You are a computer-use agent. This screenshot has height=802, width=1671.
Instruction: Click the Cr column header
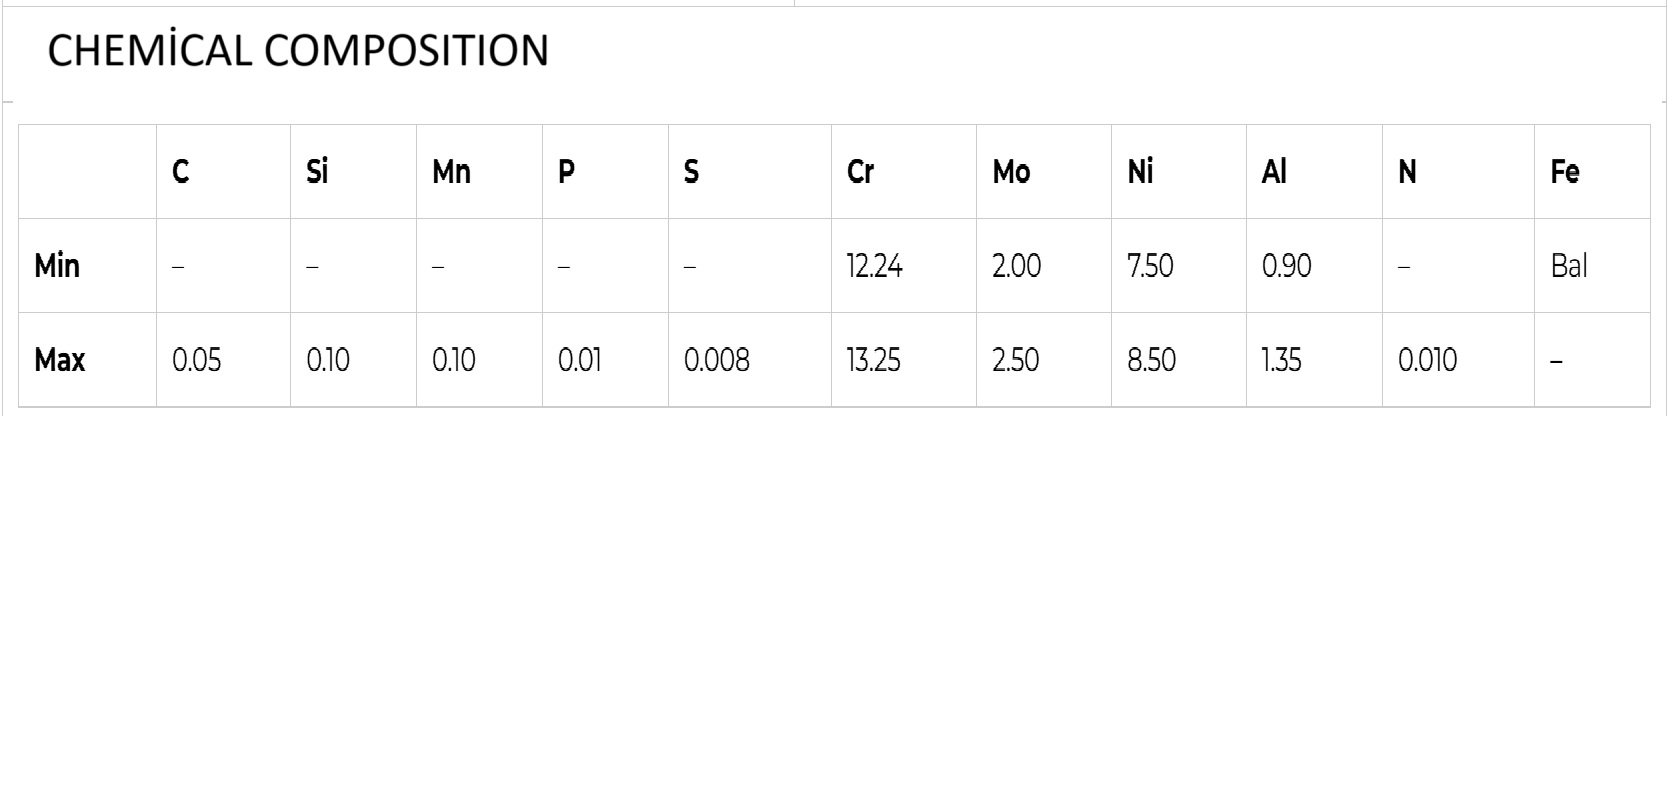860,172
